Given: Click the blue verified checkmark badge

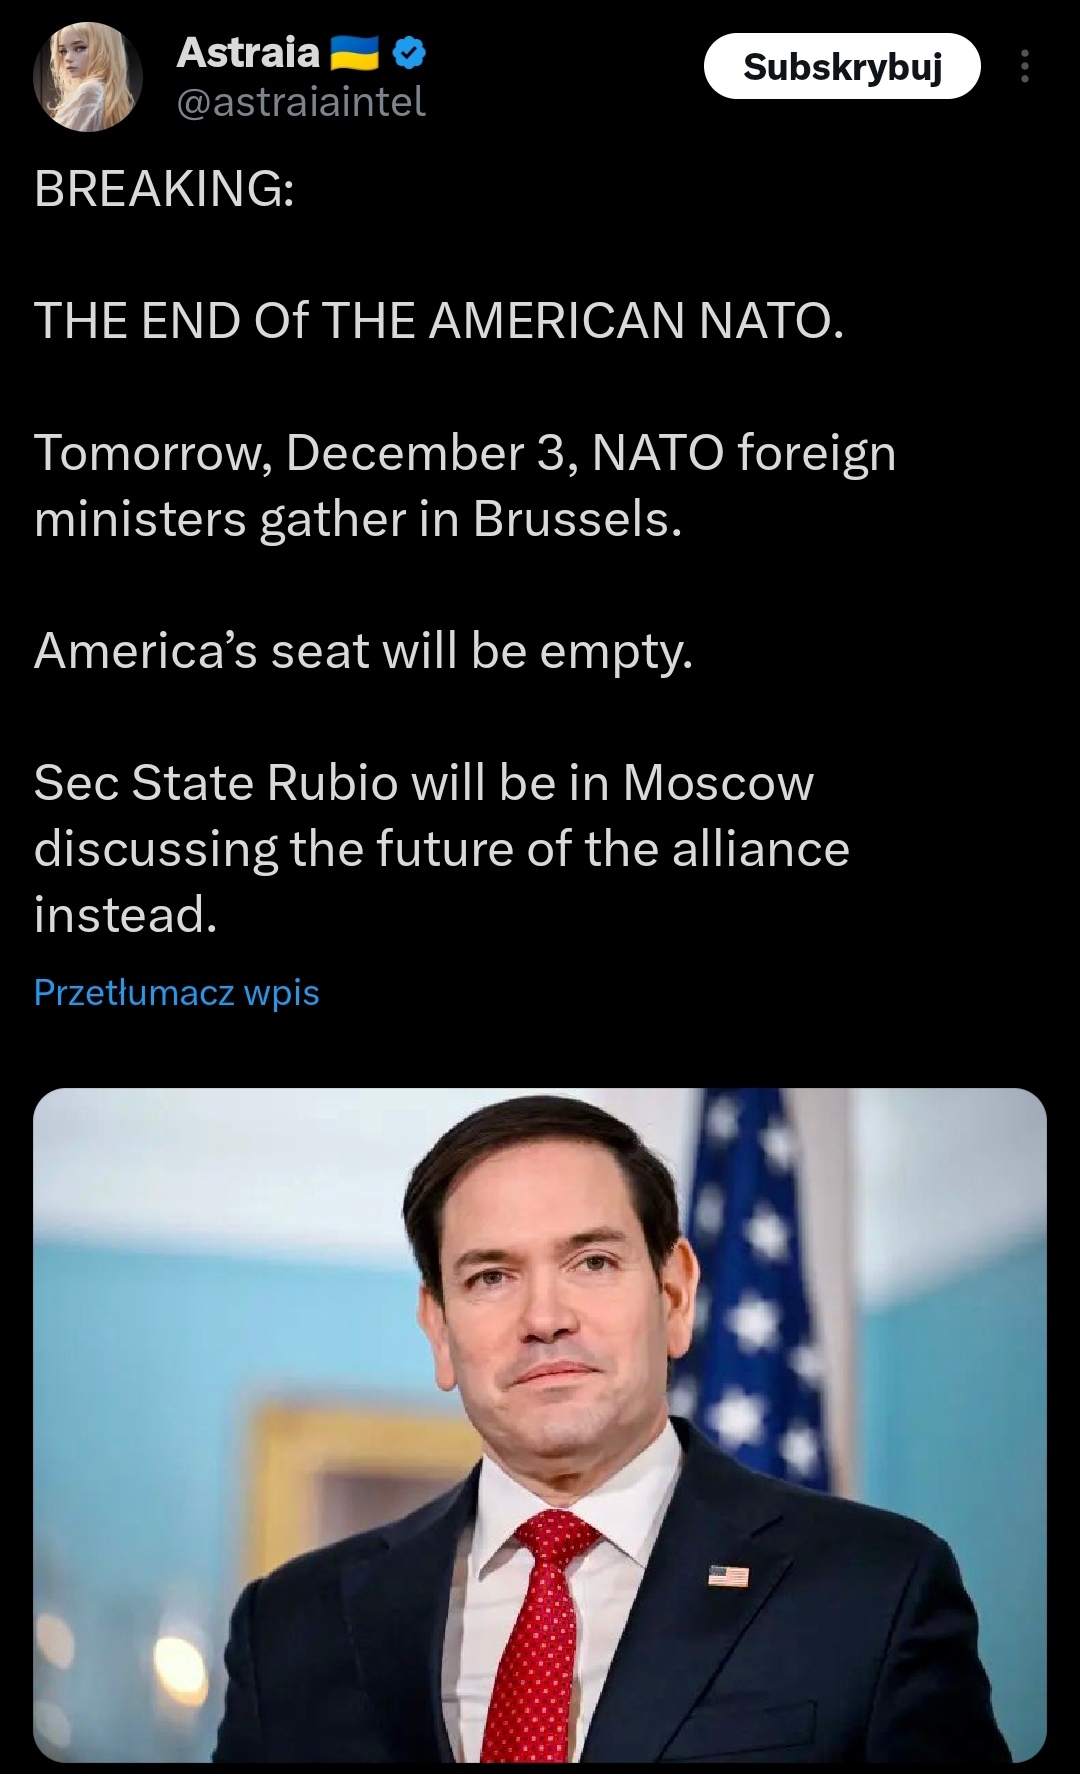Looking at the screenshot, I should 409,53.
